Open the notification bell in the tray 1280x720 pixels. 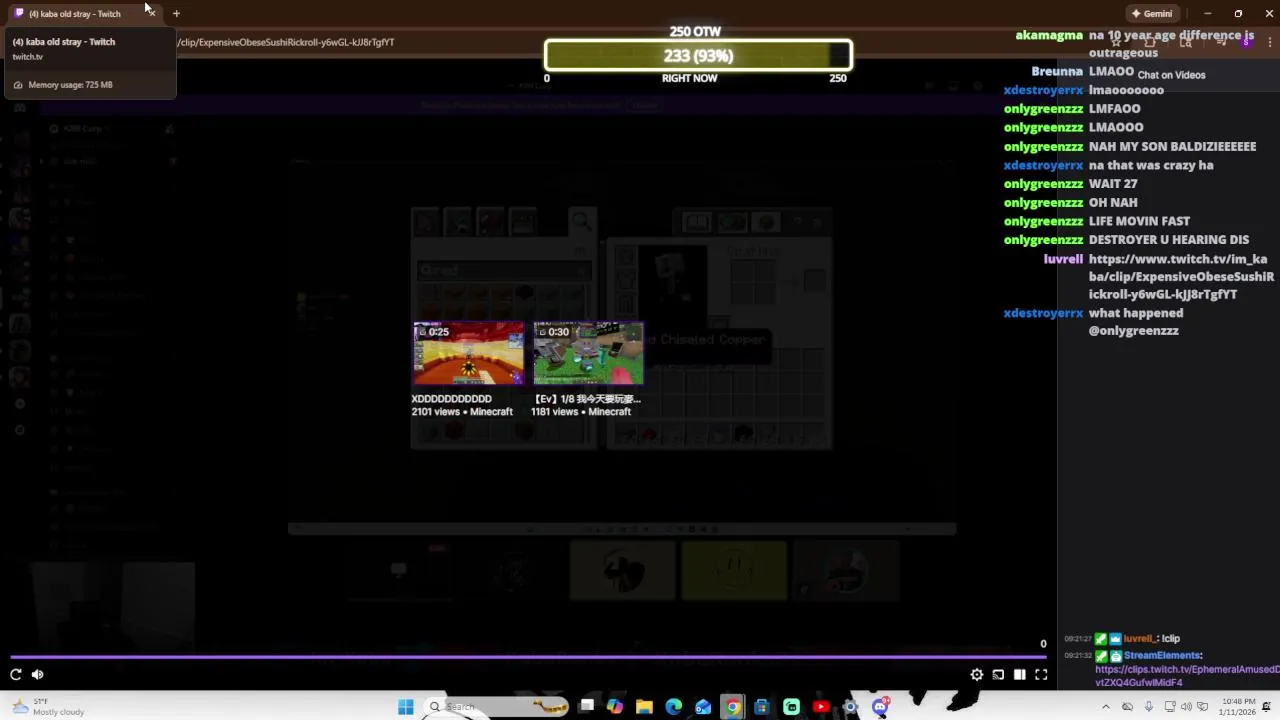(x=1266, y=707)
